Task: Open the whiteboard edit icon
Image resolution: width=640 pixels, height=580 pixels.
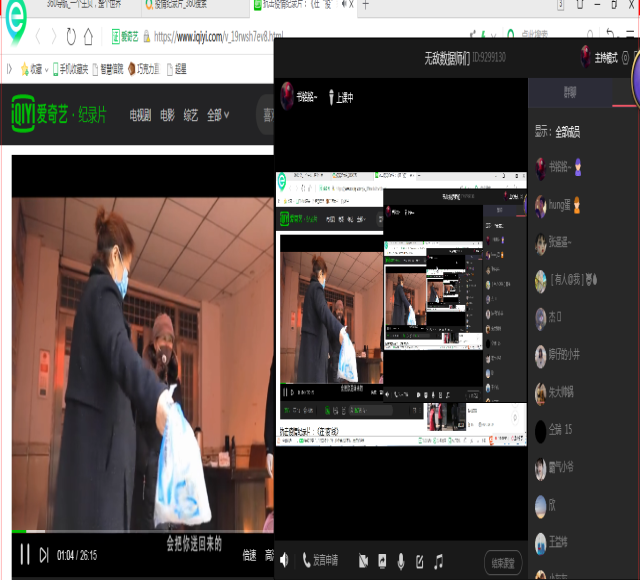Action: click(420, 561)
